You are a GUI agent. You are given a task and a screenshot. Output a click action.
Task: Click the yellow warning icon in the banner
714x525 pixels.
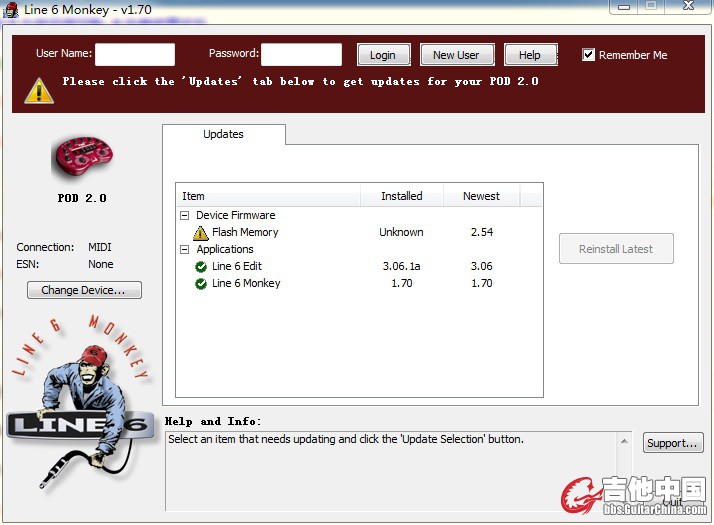[39, 89]
